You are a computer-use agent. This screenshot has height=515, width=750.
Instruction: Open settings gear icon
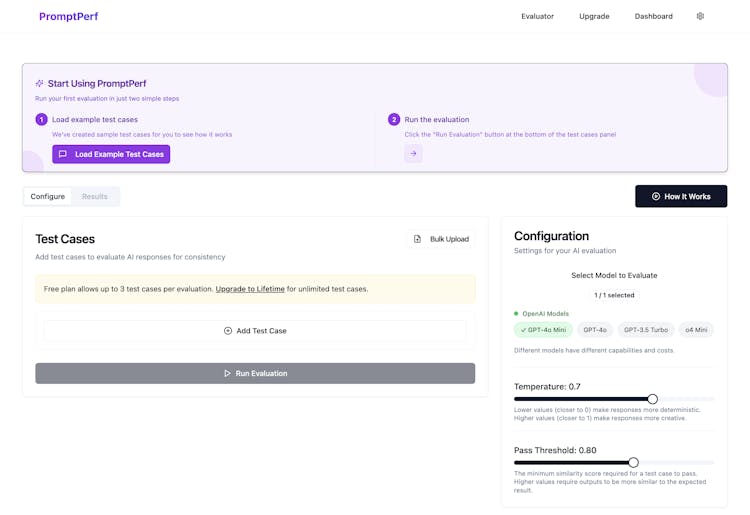pyautogui.click(x=700, y=16)
